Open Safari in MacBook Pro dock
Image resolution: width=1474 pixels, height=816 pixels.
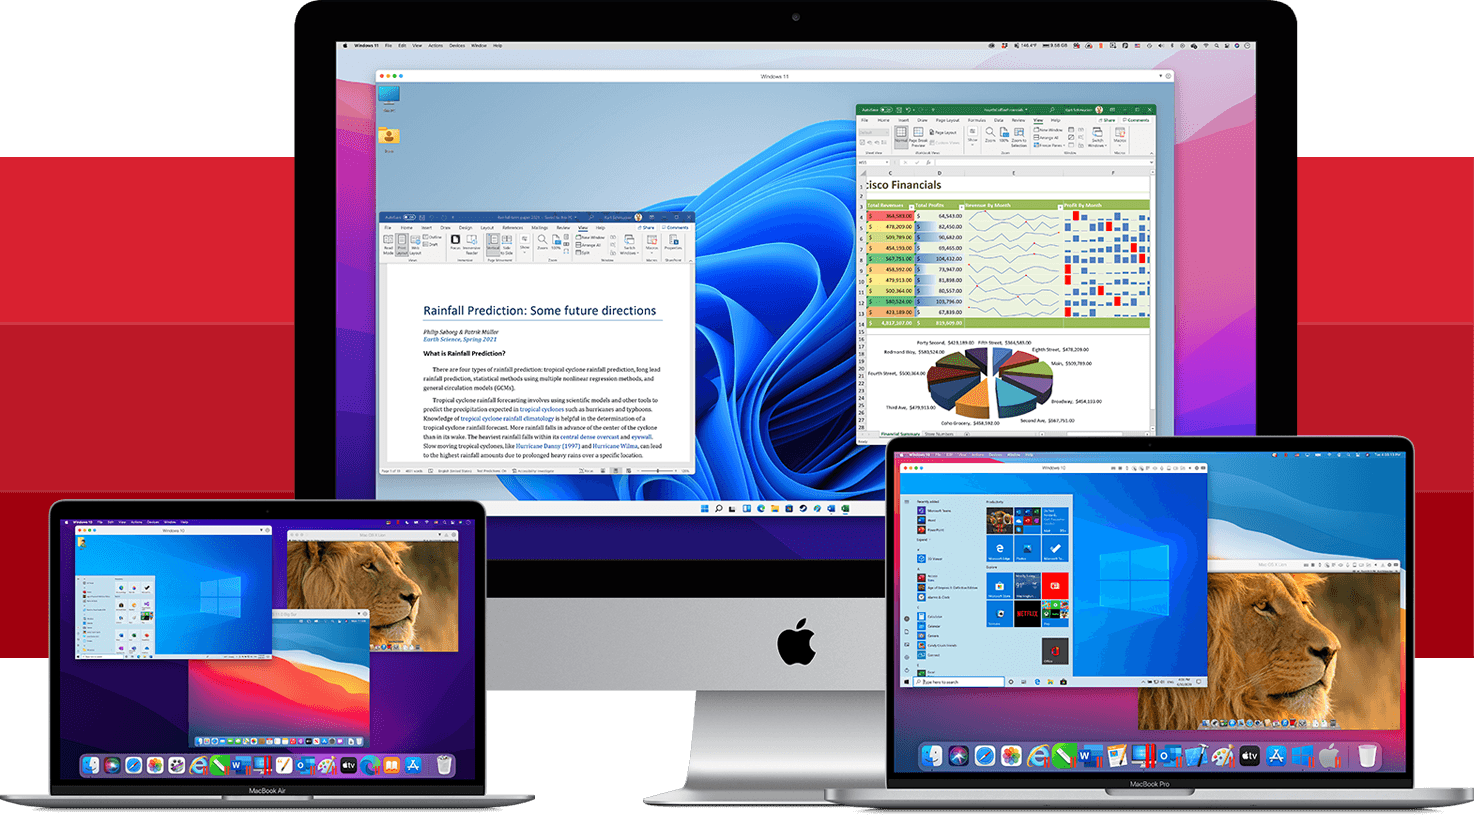(985, 756)
